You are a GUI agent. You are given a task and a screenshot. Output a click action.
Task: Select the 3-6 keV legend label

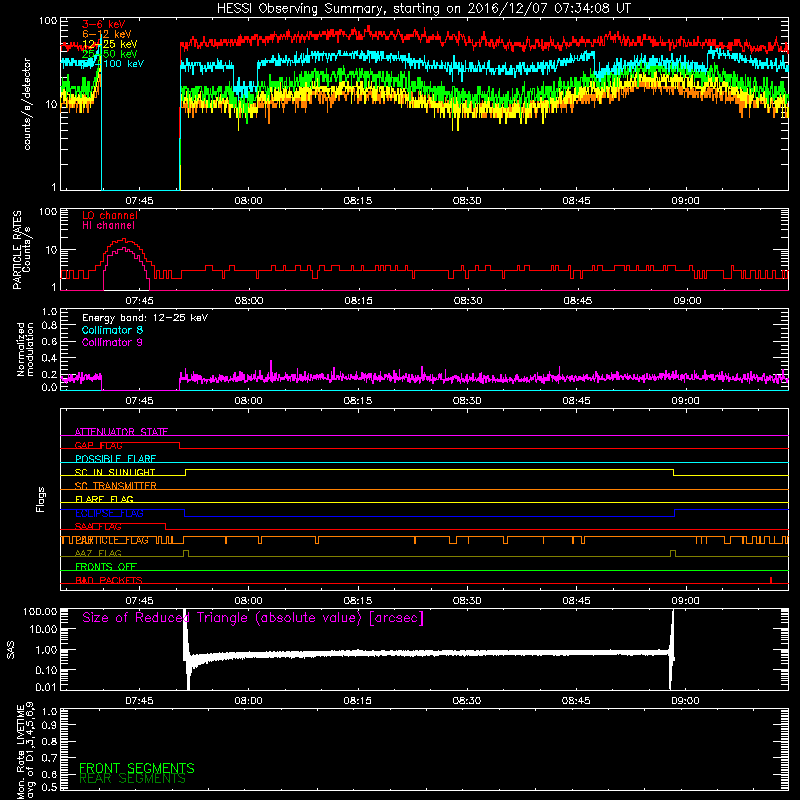coord(104,24)
